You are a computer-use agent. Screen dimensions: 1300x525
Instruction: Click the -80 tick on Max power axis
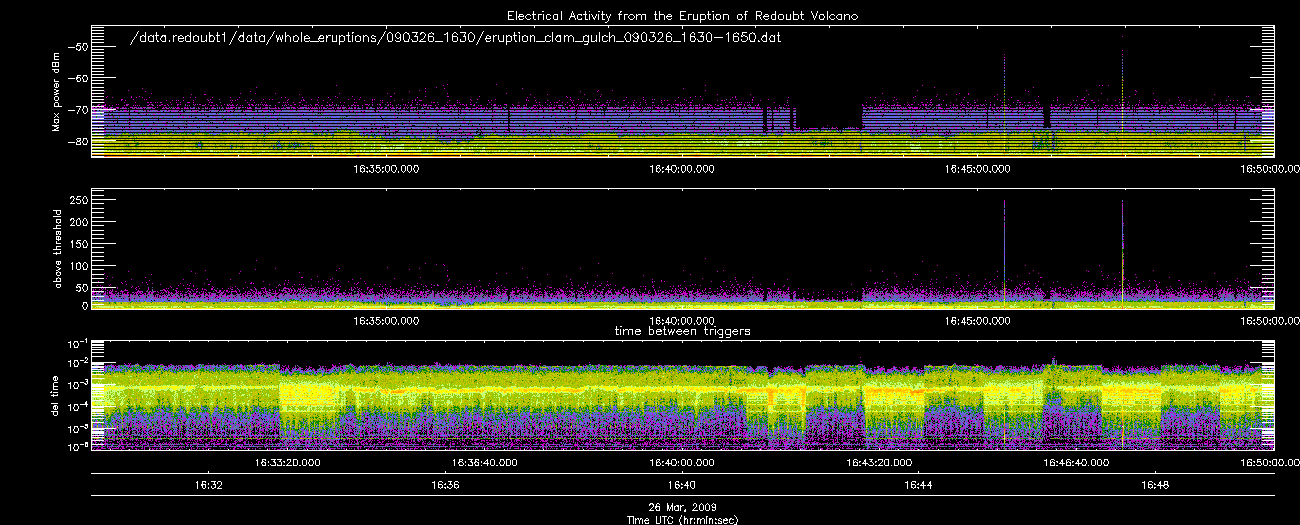click(76, 142)
